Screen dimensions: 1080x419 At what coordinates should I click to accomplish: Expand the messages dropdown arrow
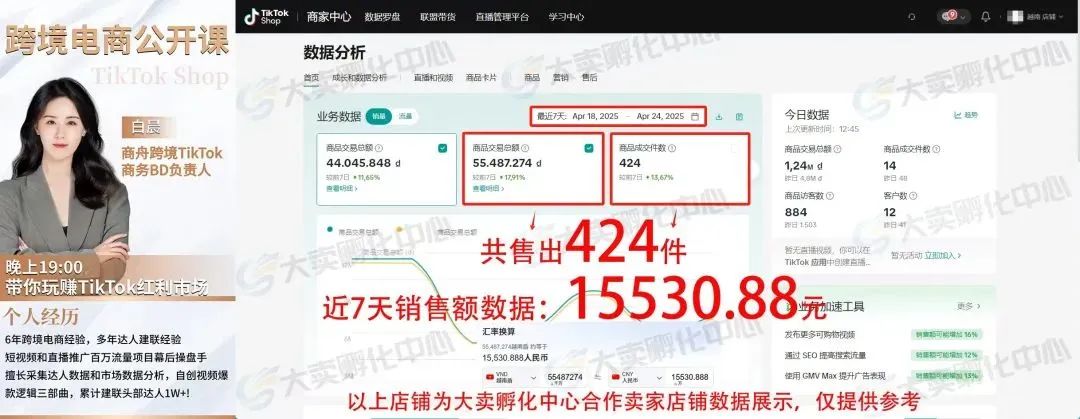click(x=962, y=17)
